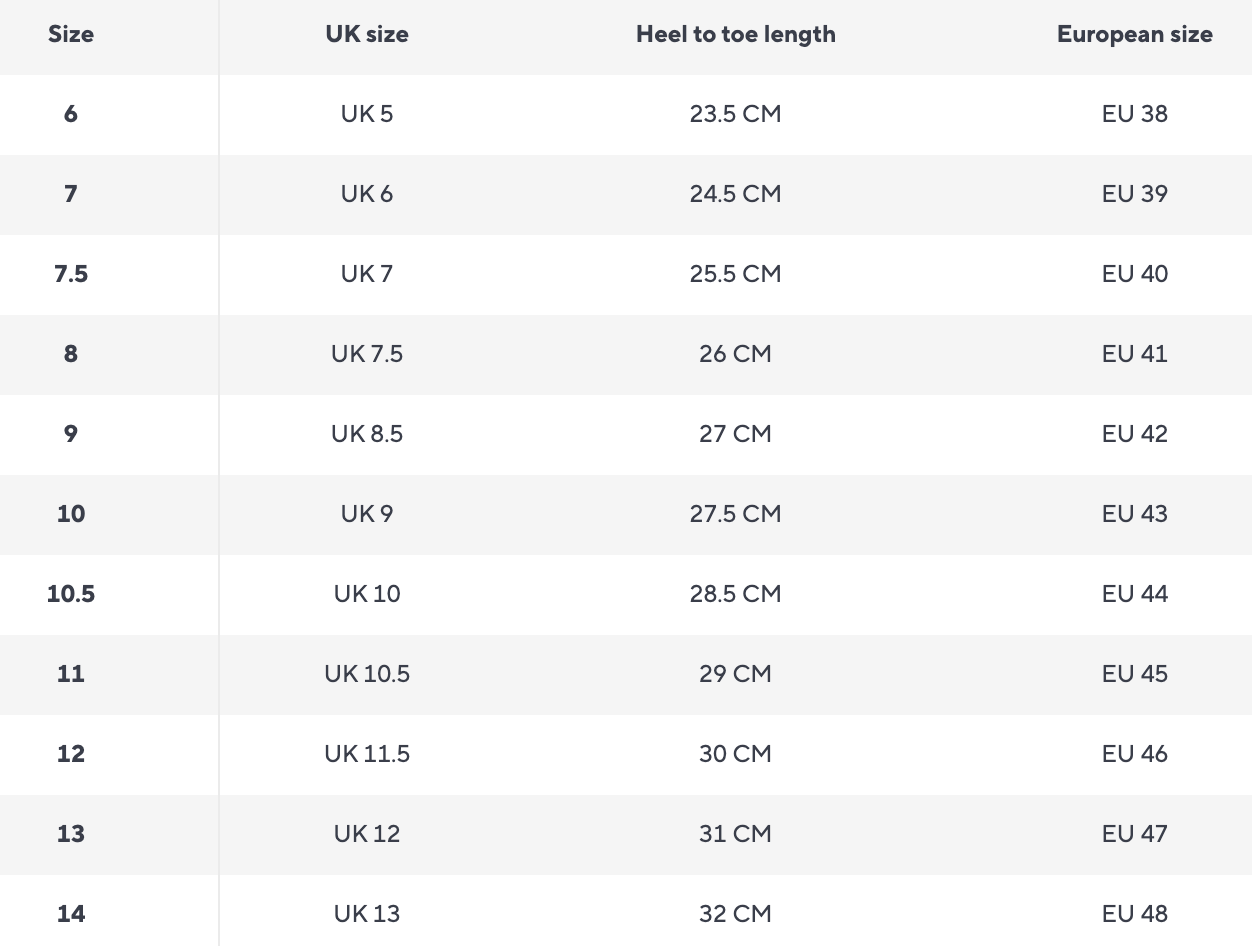Click the EU 38 cell
Screen dimensions: 1252x946
click(x=1134, y=114)
